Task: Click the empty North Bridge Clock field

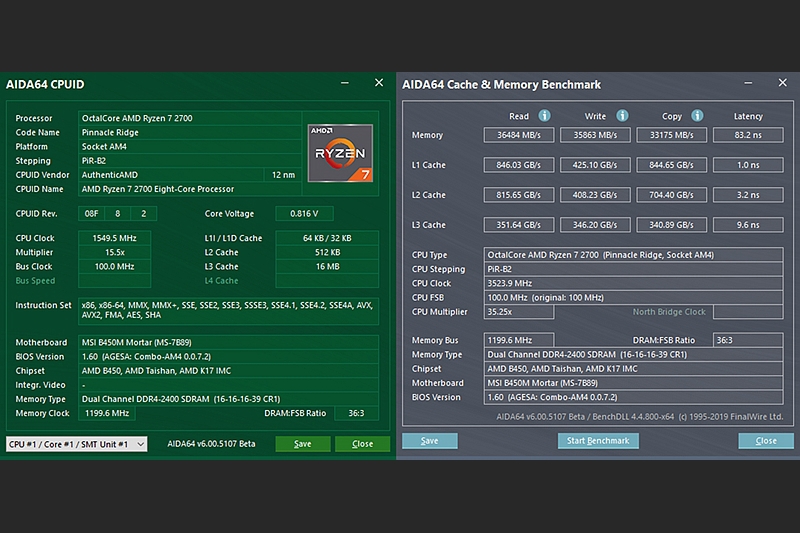Action: pos(748,312)
